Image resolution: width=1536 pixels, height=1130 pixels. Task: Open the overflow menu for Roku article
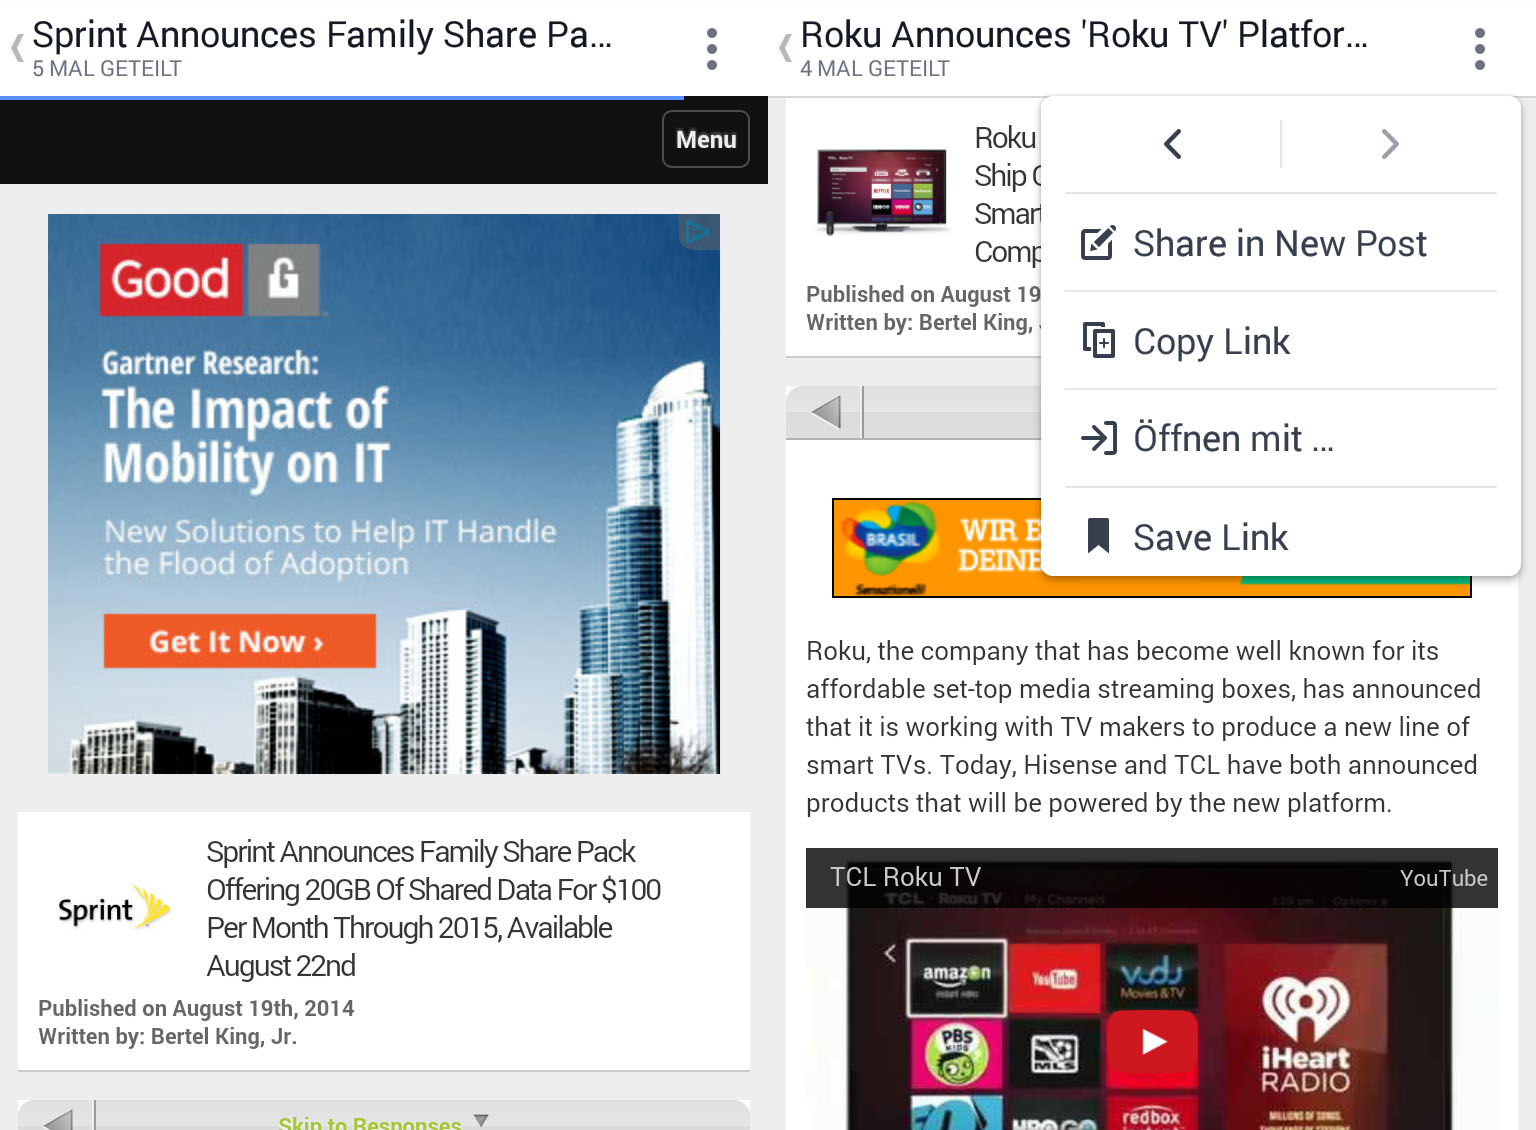click(x=1479, y=49)
